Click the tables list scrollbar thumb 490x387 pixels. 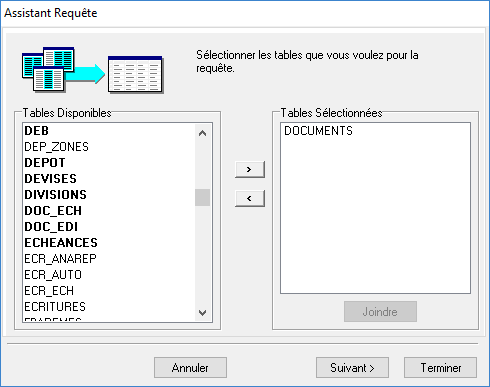tap(202, 197)
